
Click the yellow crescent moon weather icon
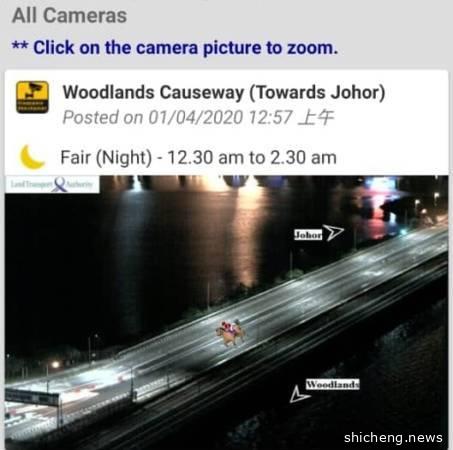[31, 157]
